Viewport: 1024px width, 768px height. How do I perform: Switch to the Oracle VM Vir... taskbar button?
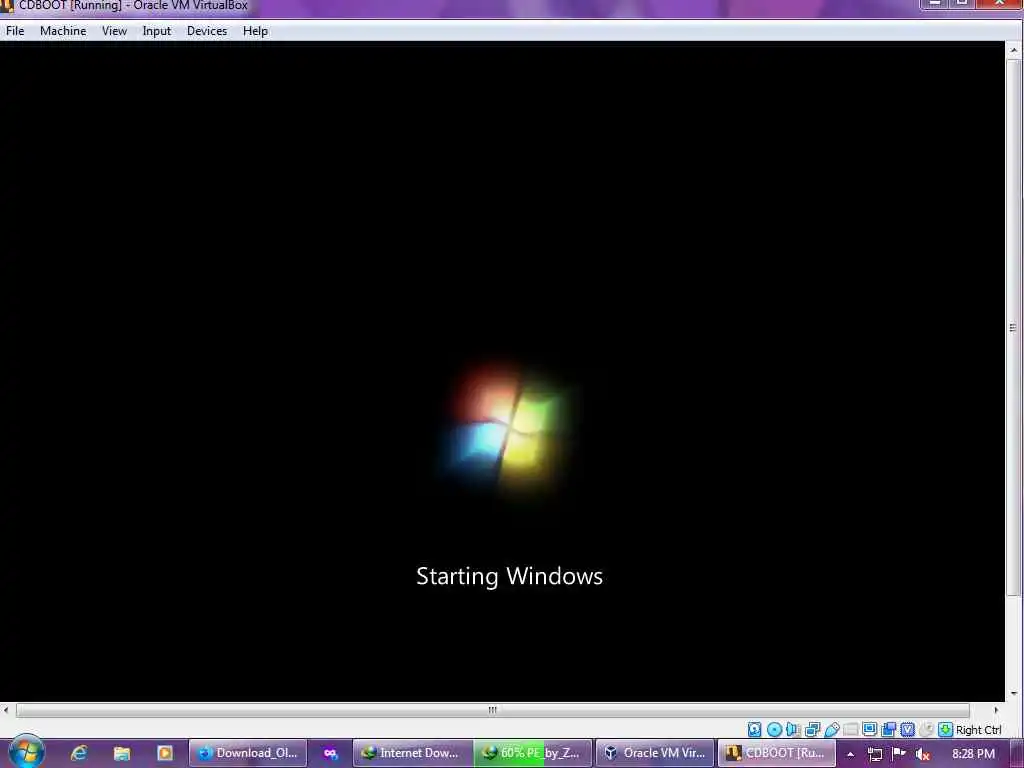655,753
